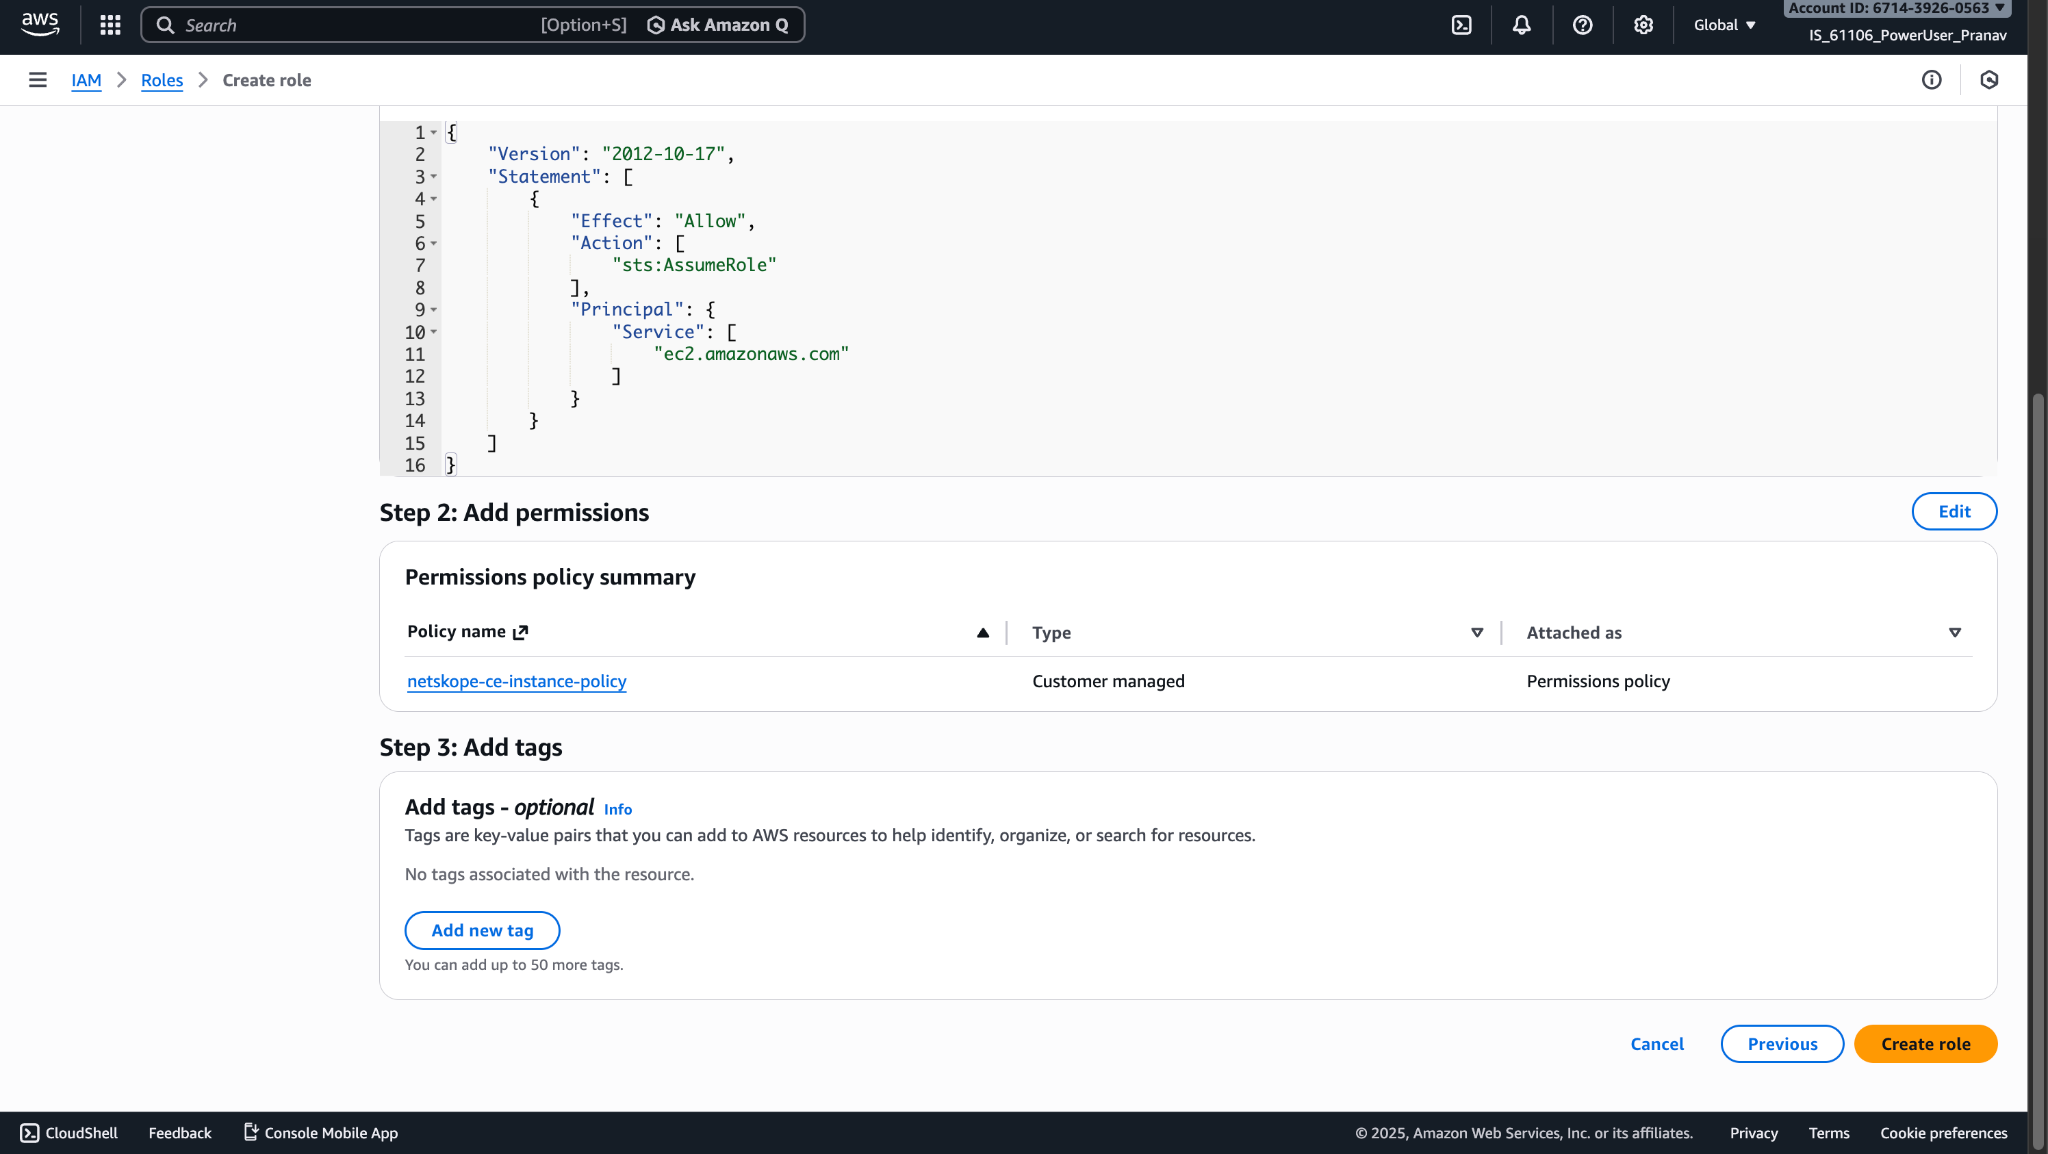This screenshot has height=1154, width=2048.
Task: Expand the Global region dropdown
Action: tap(1724, 25)
